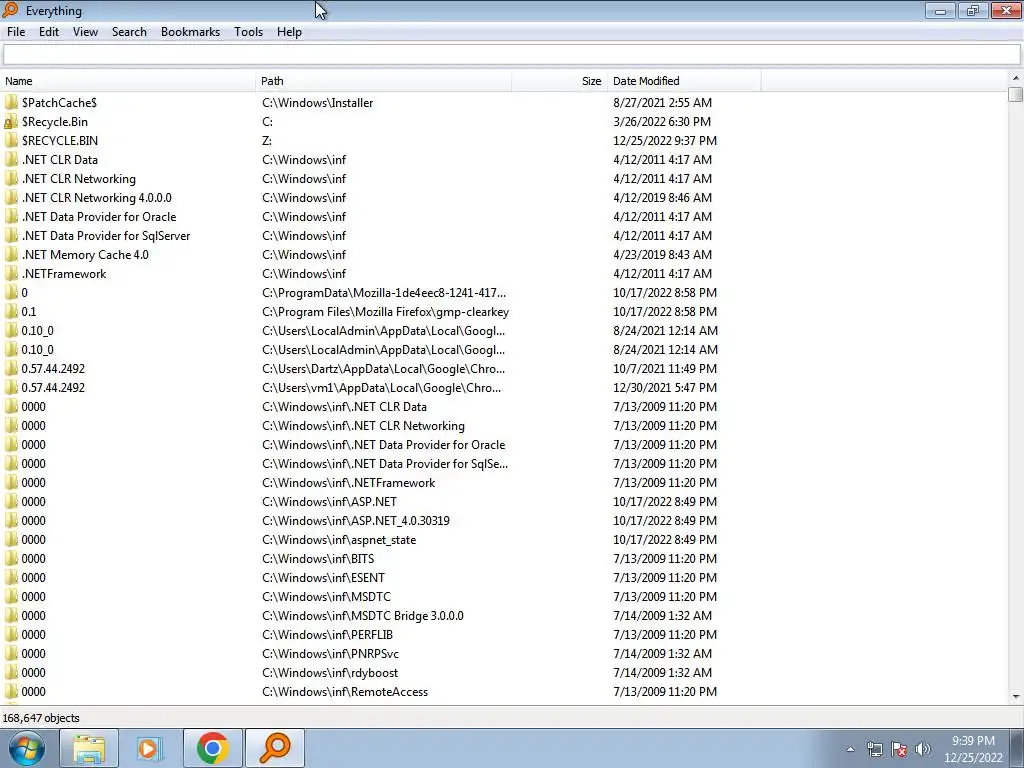The width and height of the screenshot is (1024, 768).
Task: Click path C:\Windows\inf\ASP.NET_4.0.30319
Action: tap(355, 520)
